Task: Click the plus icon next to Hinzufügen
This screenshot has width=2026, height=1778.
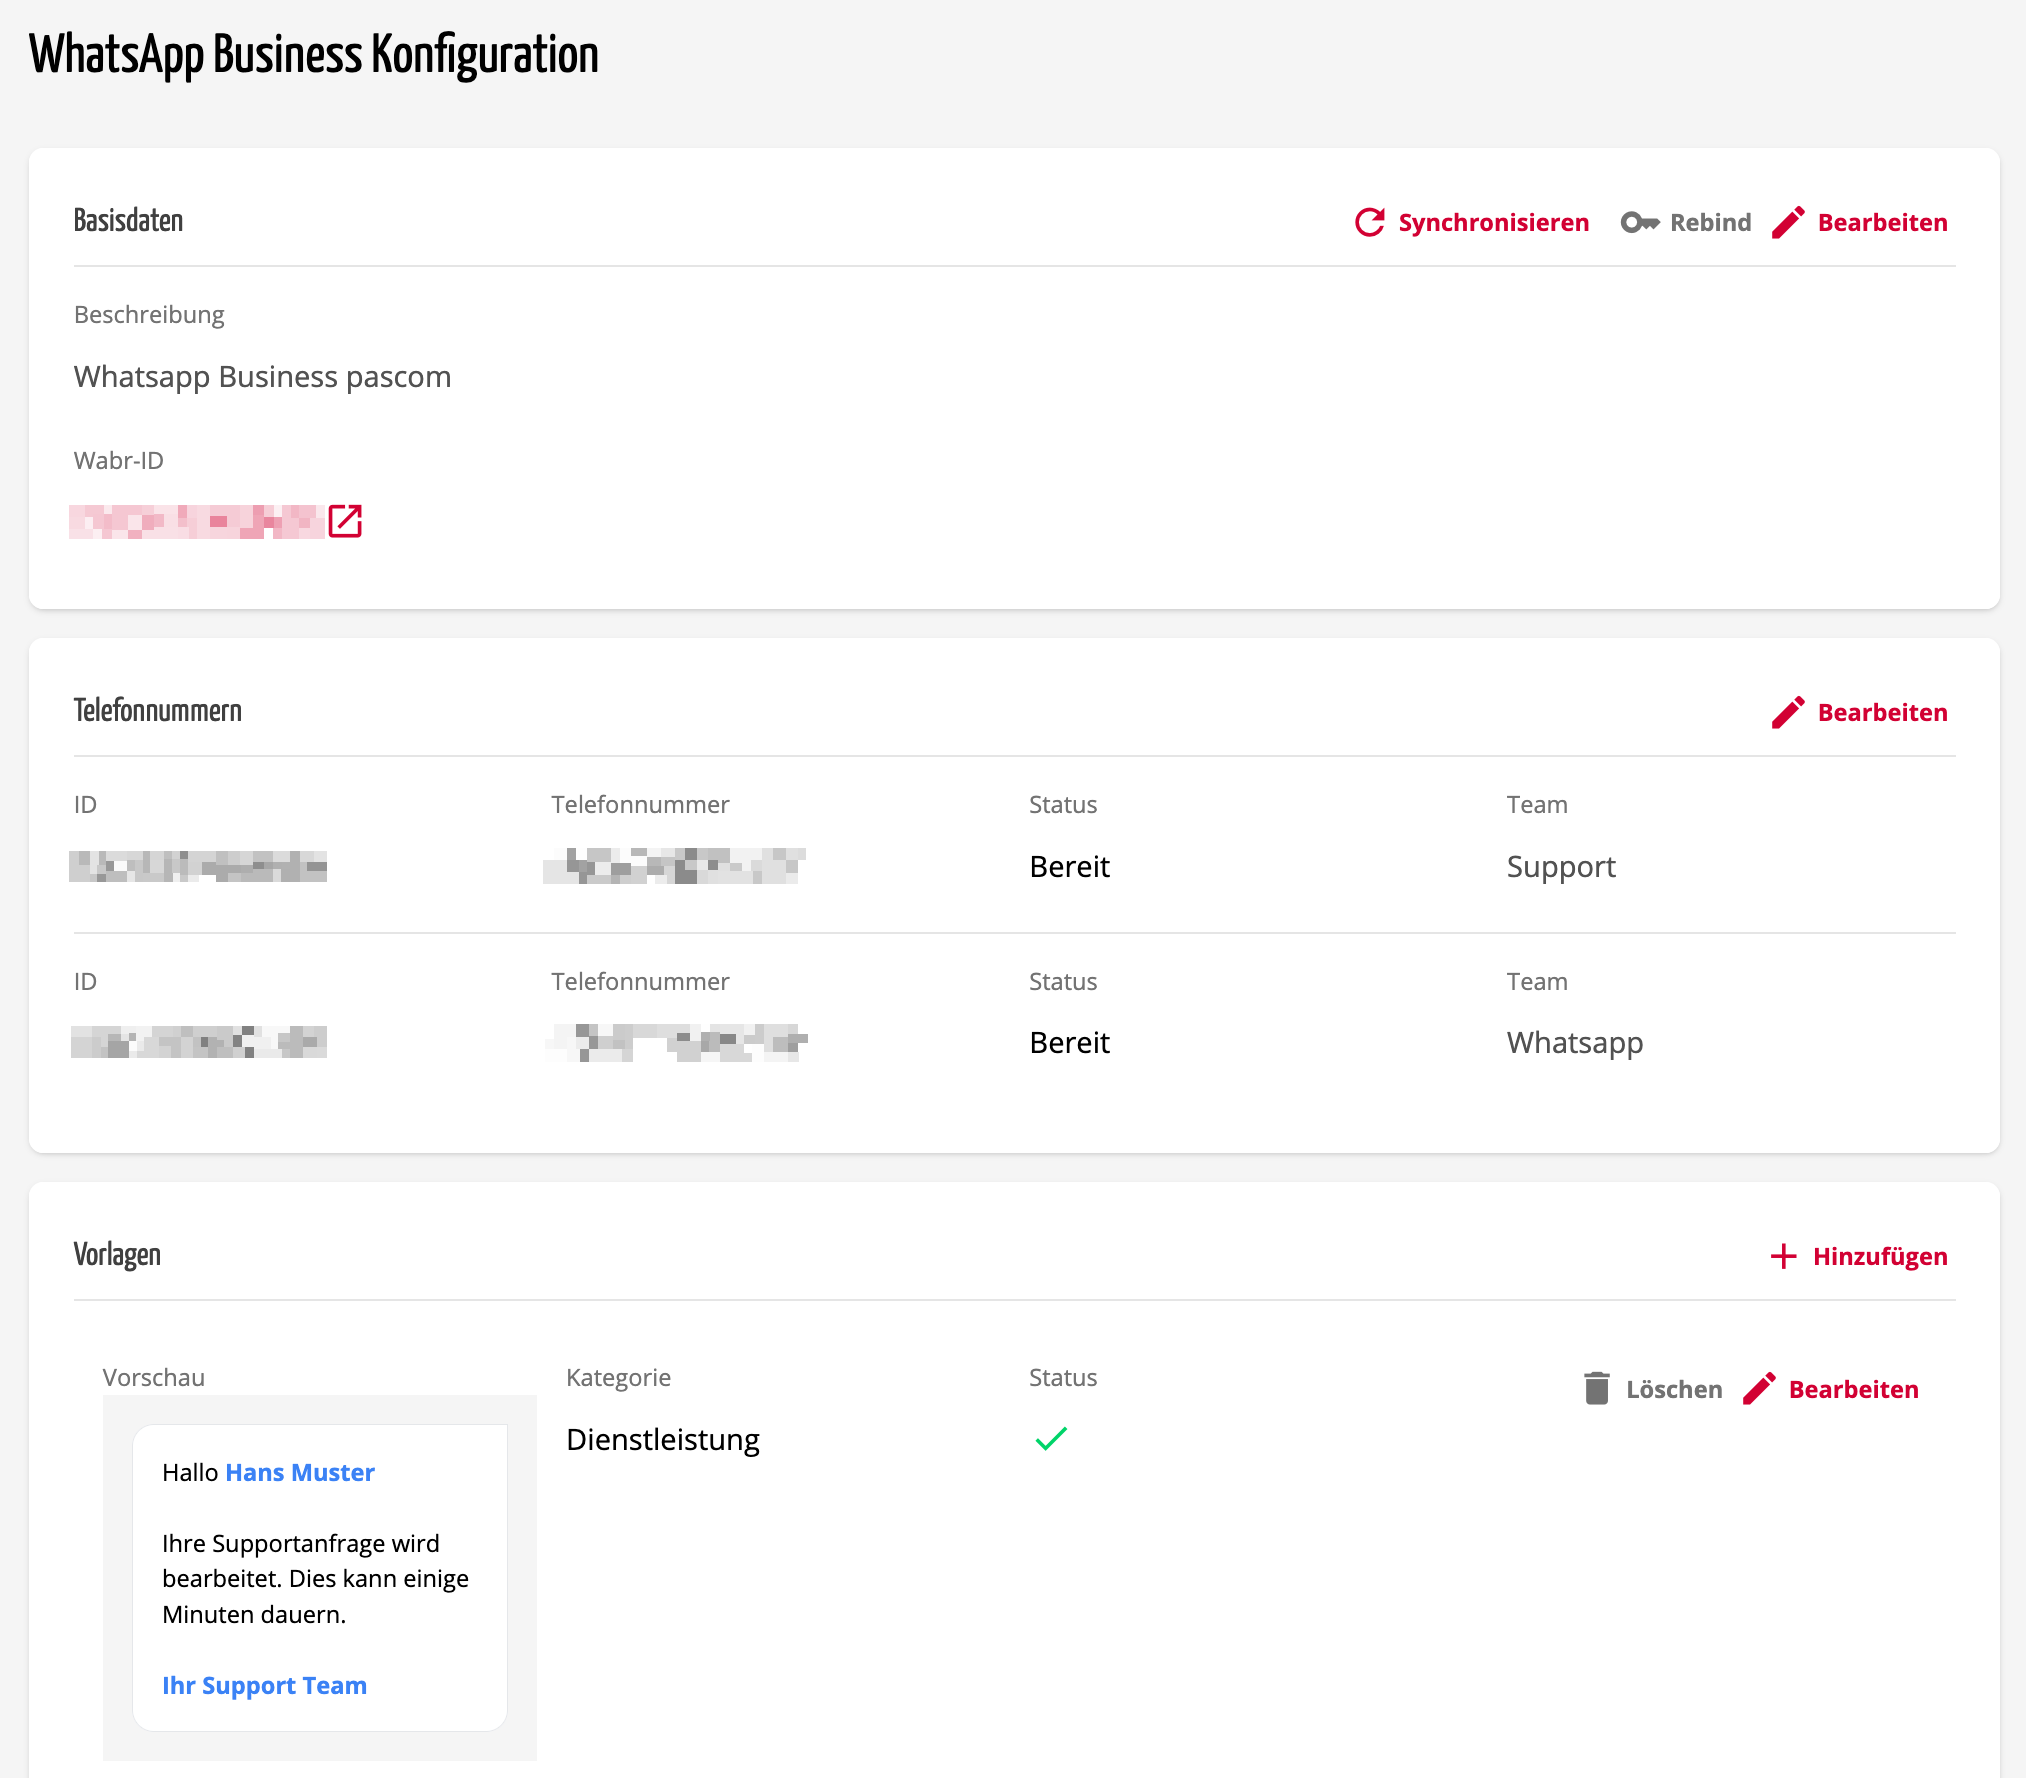Action: coord(1783,1256)
